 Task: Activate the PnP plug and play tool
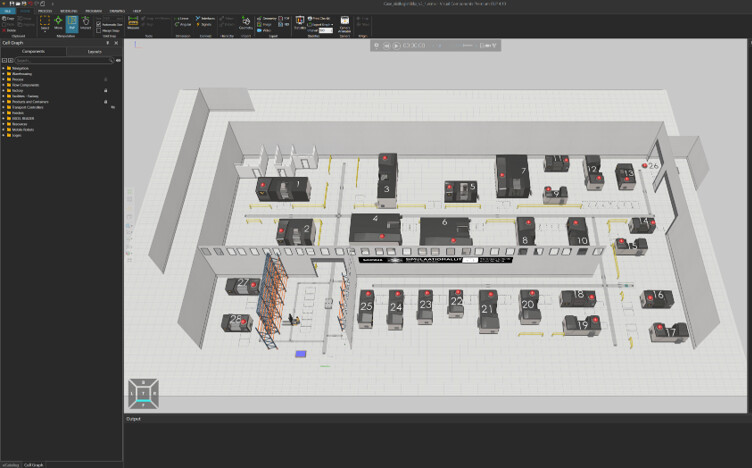click(72, 23)
